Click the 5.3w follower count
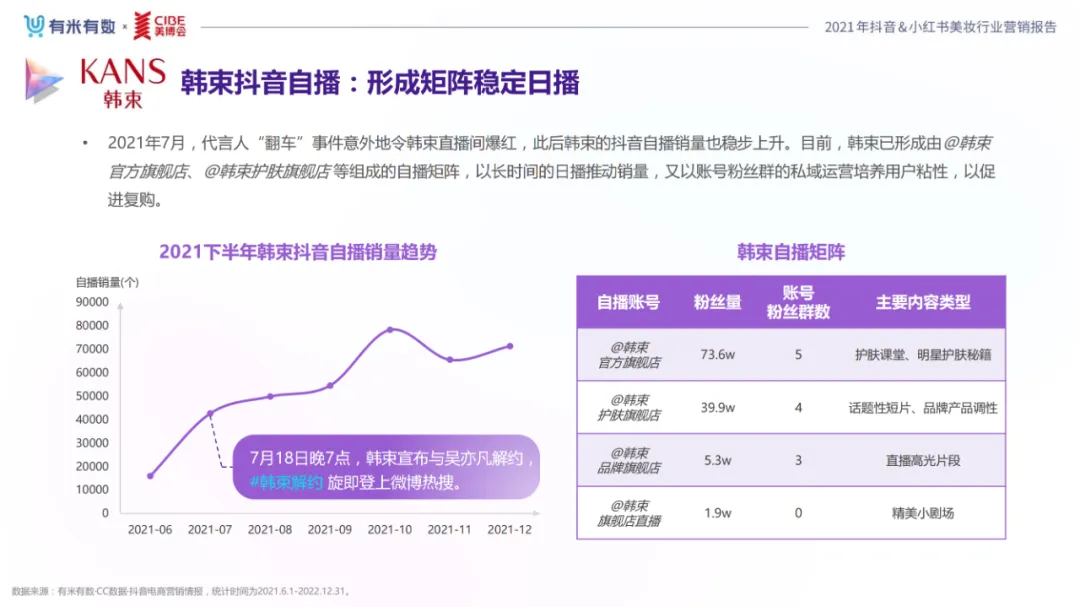Viewport: 1080px width, 607px height. pyautogui.click(x=718, y=460)
